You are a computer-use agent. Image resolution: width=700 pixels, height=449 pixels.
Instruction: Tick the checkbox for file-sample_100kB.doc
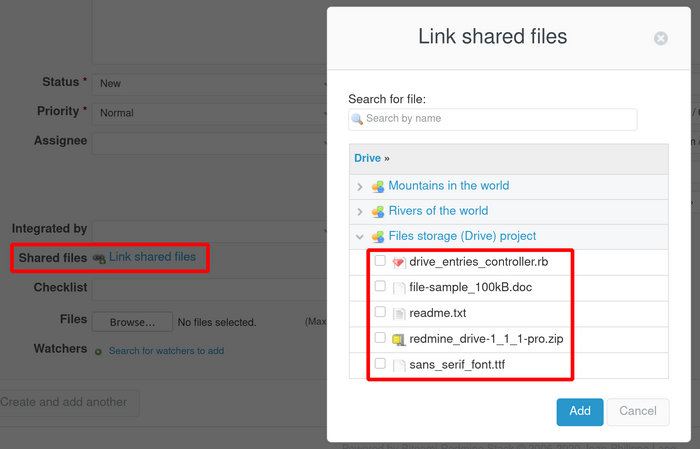[x=380, y=287]
